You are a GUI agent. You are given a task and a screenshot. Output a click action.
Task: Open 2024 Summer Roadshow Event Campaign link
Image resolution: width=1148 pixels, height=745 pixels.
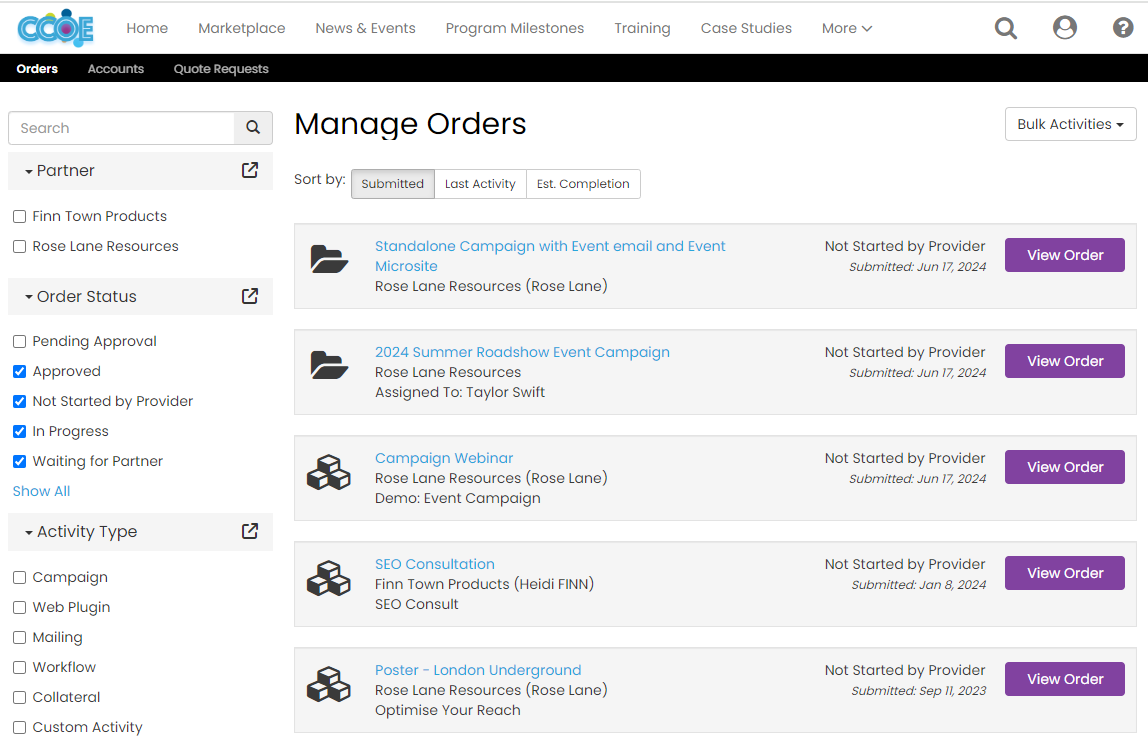point(522,352)
